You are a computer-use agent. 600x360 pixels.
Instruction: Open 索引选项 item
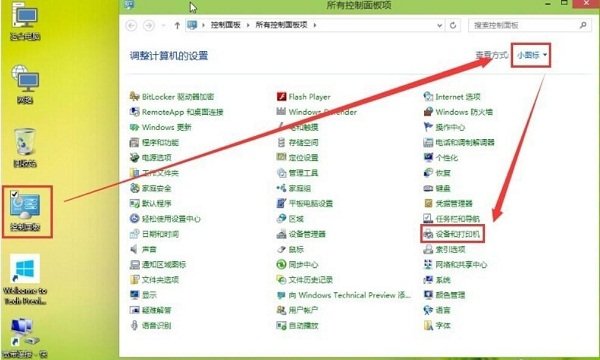[444, 249]
